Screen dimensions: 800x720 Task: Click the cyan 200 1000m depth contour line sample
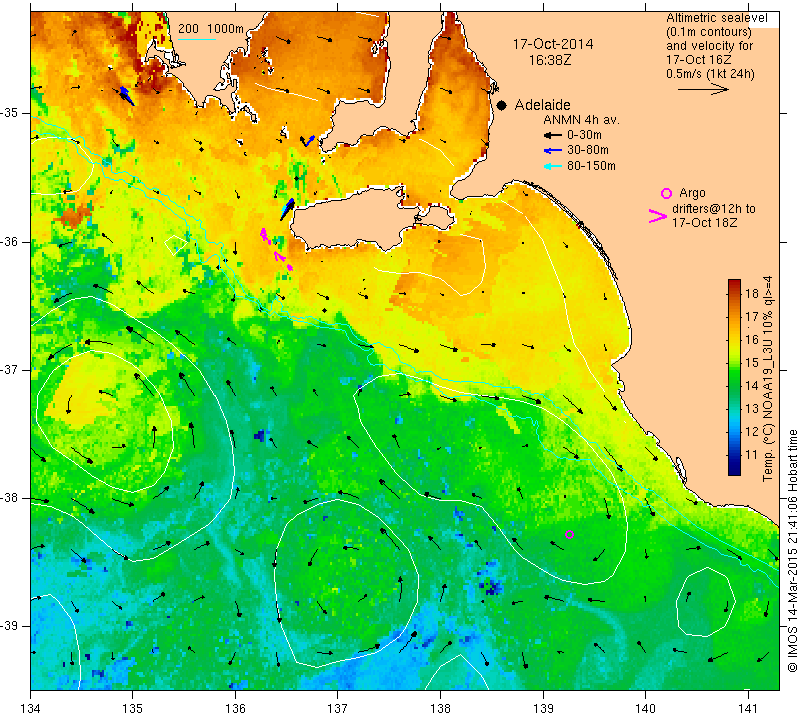[197, 39]
